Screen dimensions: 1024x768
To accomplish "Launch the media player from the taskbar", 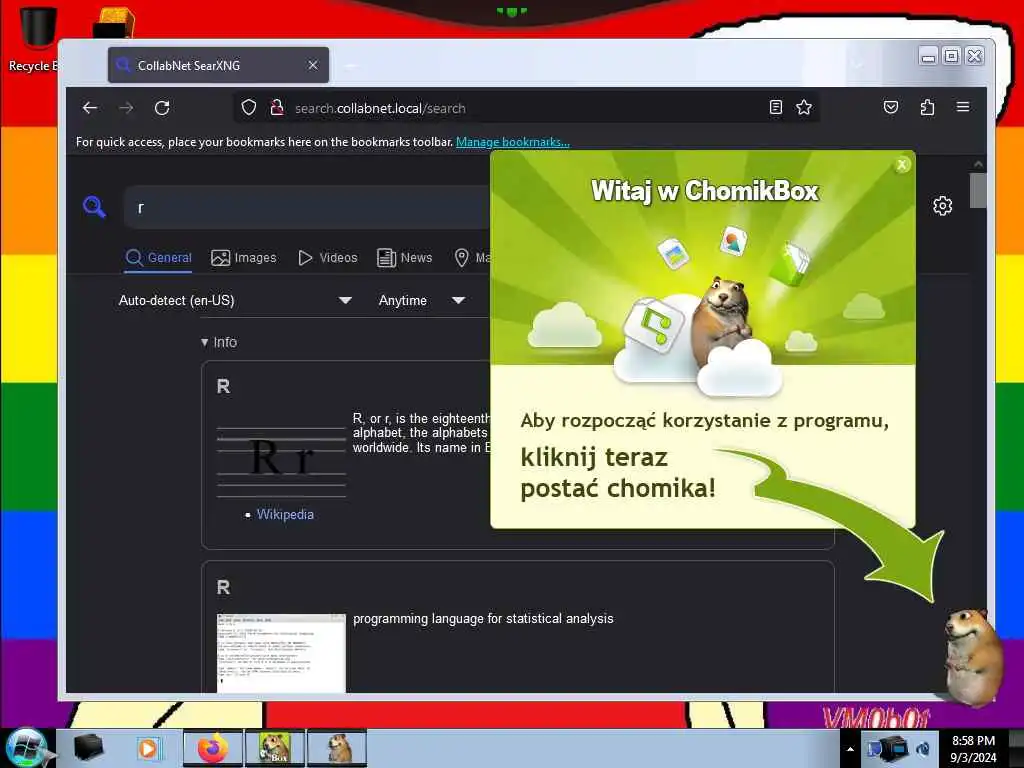I will coord(148,748).
